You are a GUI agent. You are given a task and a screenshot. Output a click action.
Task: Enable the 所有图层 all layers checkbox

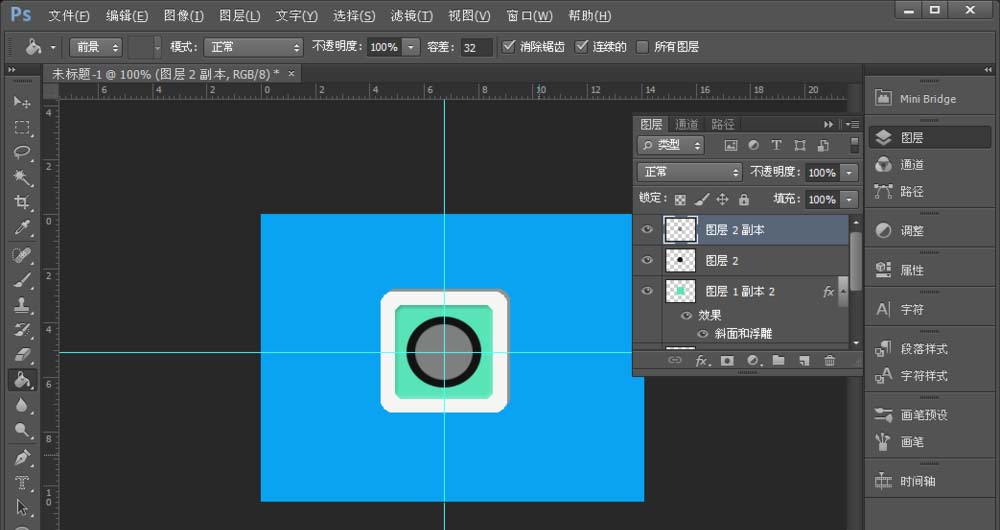(x=642, y=47)
